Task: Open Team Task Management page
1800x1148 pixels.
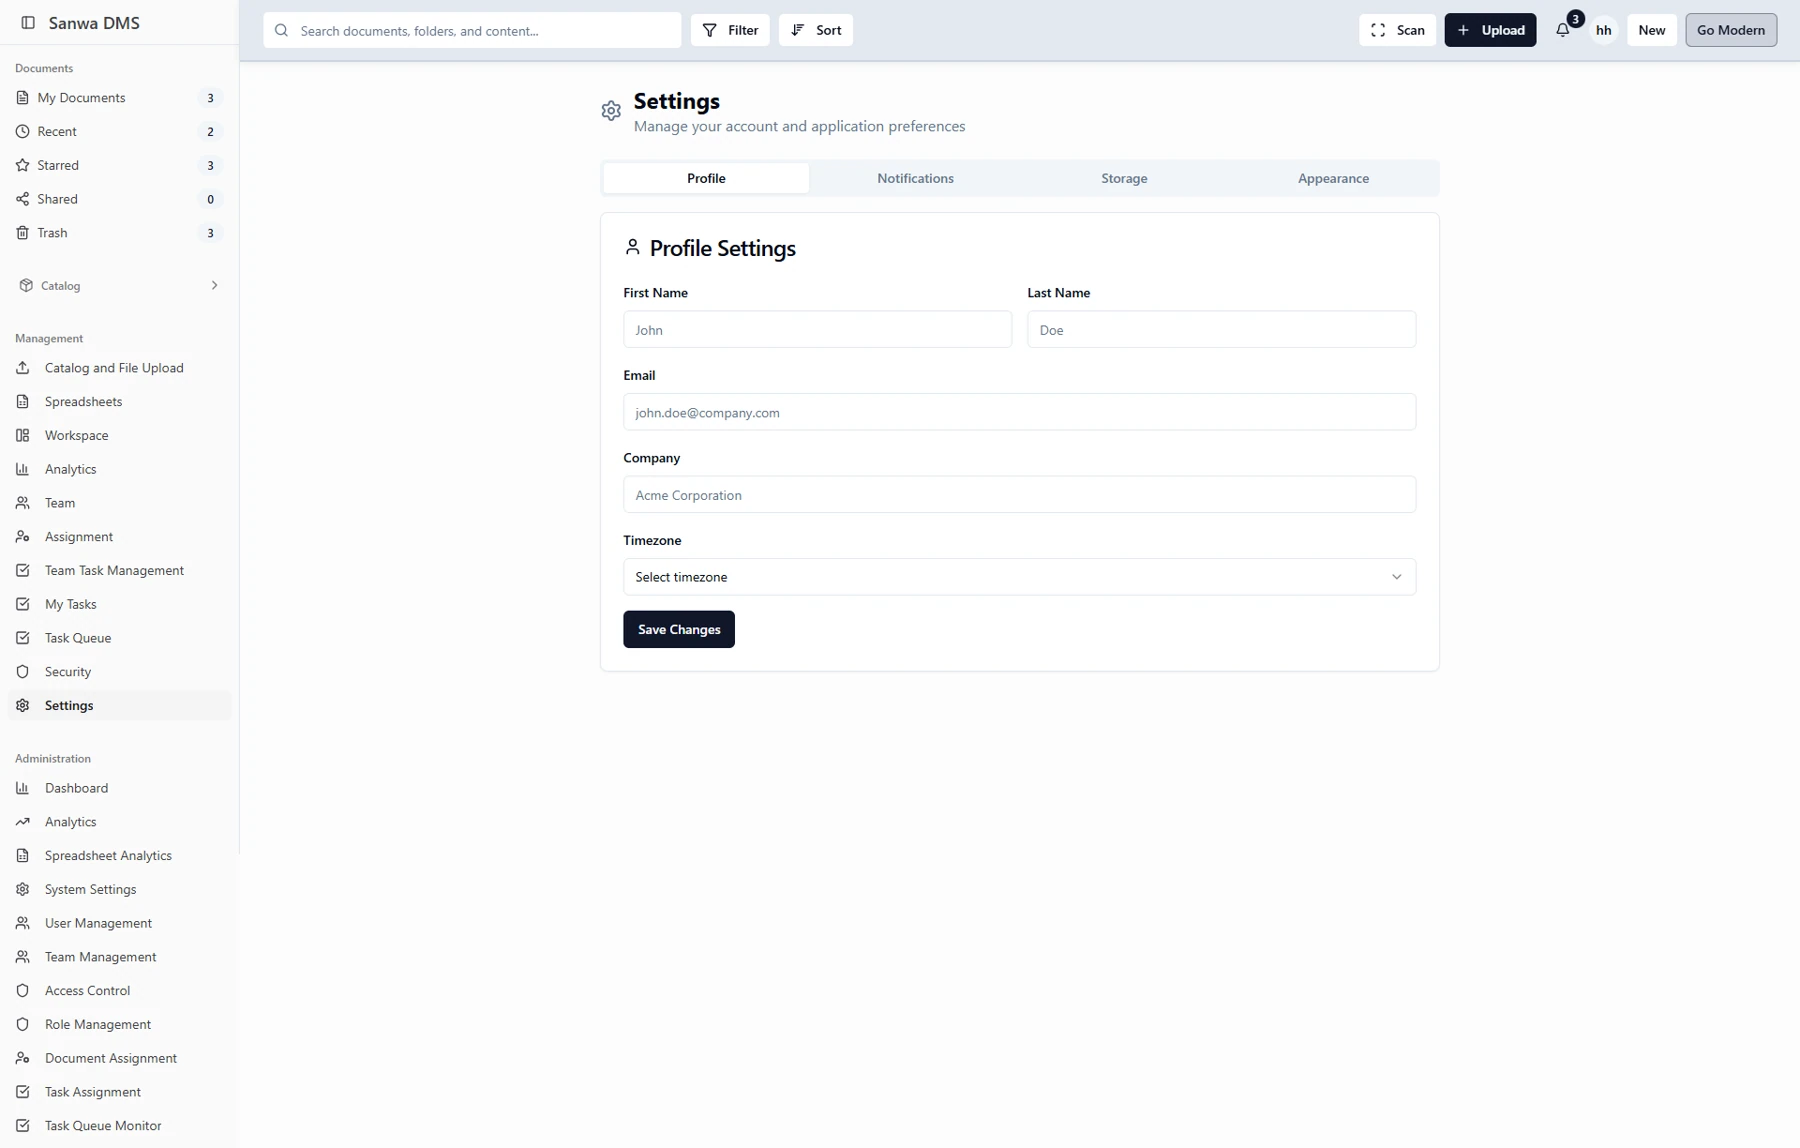Action: tap(120, 571)
